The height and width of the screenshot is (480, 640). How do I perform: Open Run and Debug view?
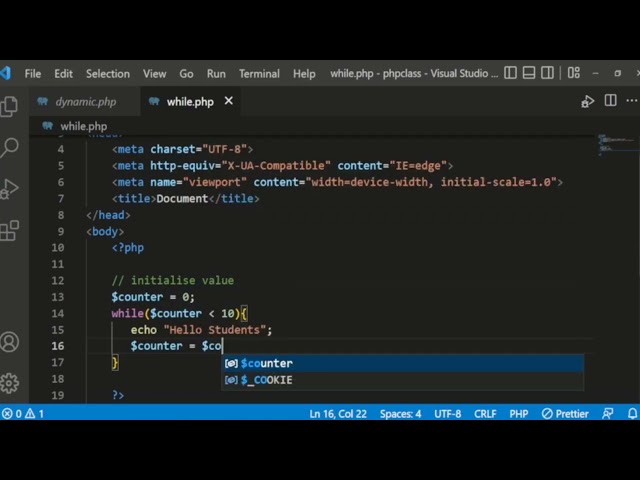(9, 189)
